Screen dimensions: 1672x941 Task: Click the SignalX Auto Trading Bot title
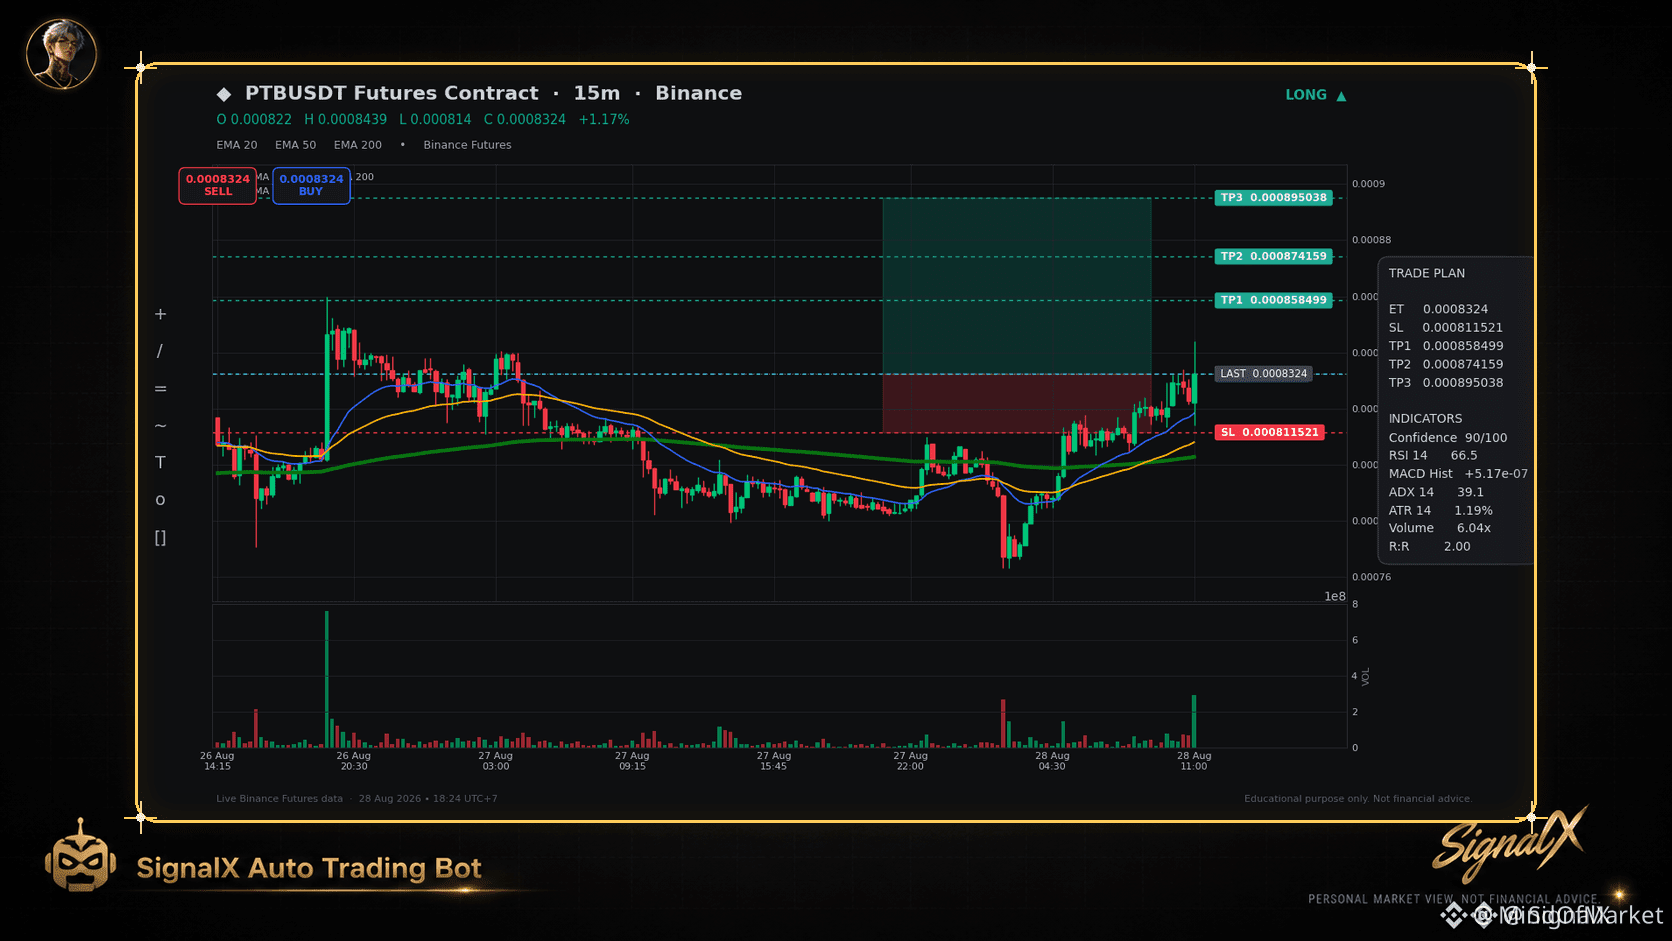coord(309,868)
